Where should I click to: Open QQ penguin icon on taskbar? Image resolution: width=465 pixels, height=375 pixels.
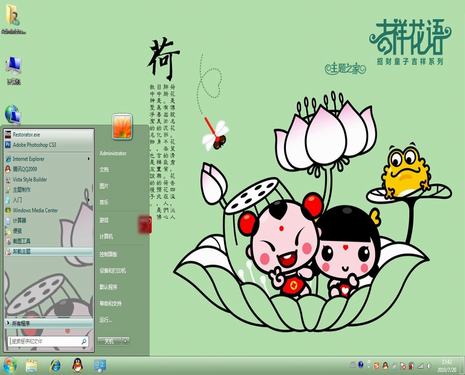78,366
